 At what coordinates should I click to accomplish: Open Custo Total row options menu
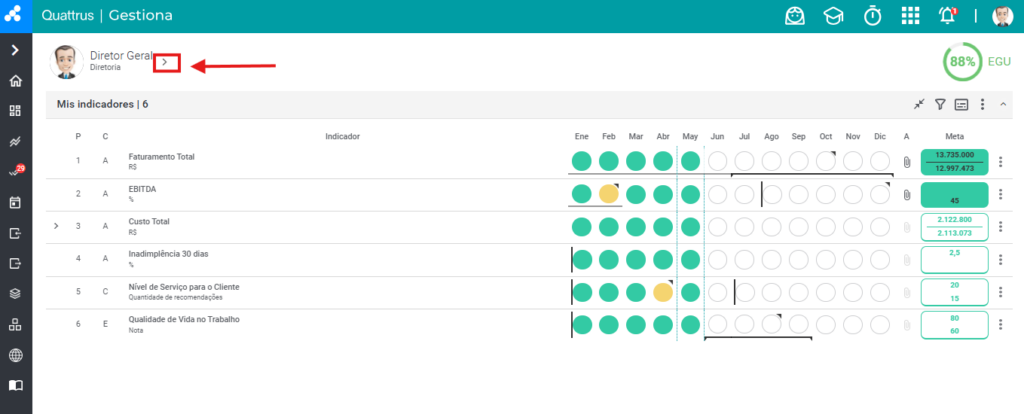click(1000, 227)
